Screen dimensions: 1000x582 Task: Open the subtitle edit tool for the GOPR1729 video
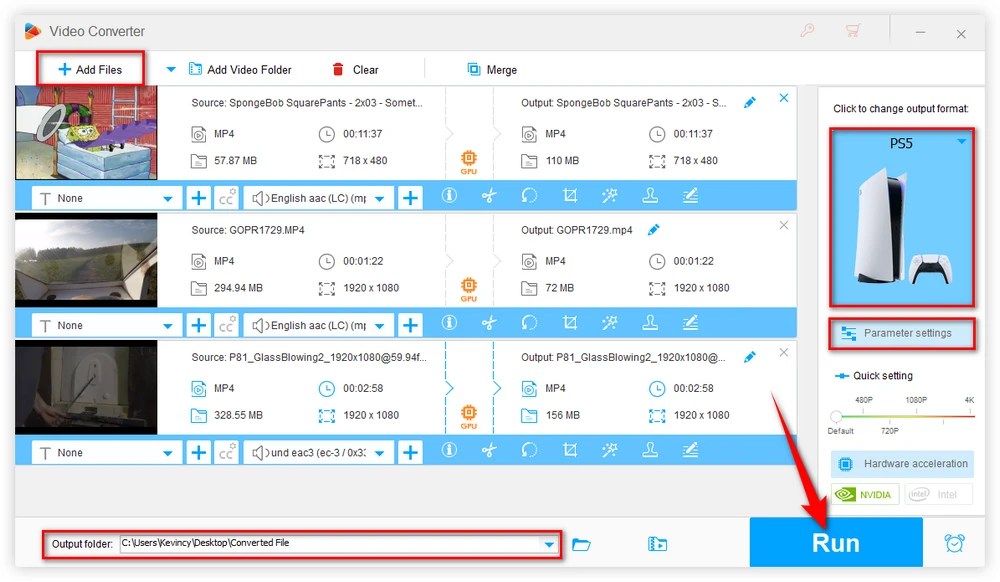tap(690, 323)
